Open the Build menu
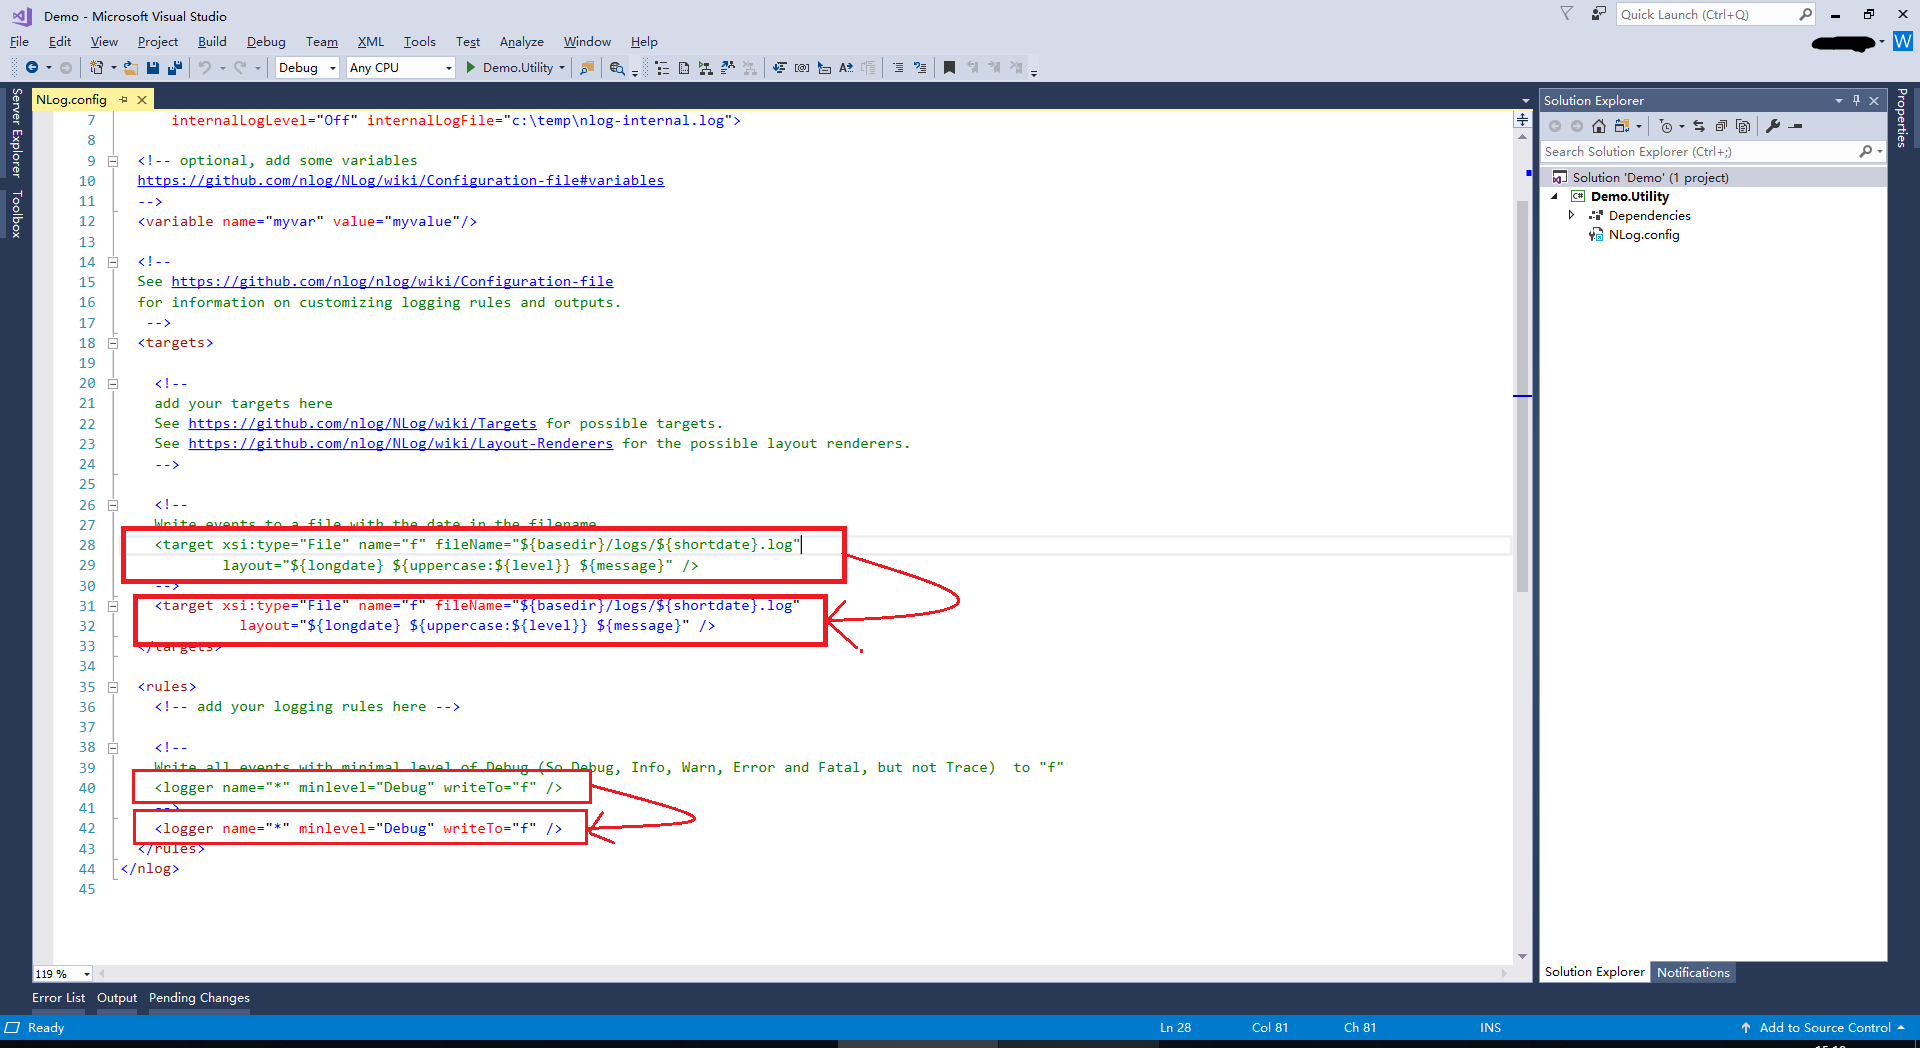 (212, 42)
